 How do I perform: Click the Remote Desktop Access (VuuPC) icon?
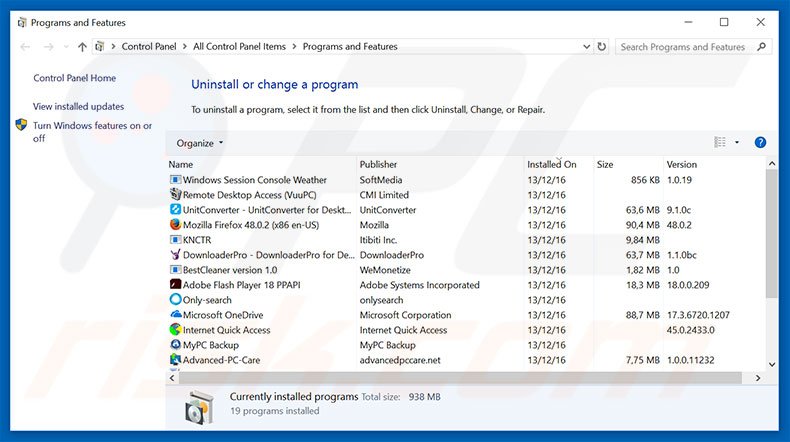coord(175,194)
